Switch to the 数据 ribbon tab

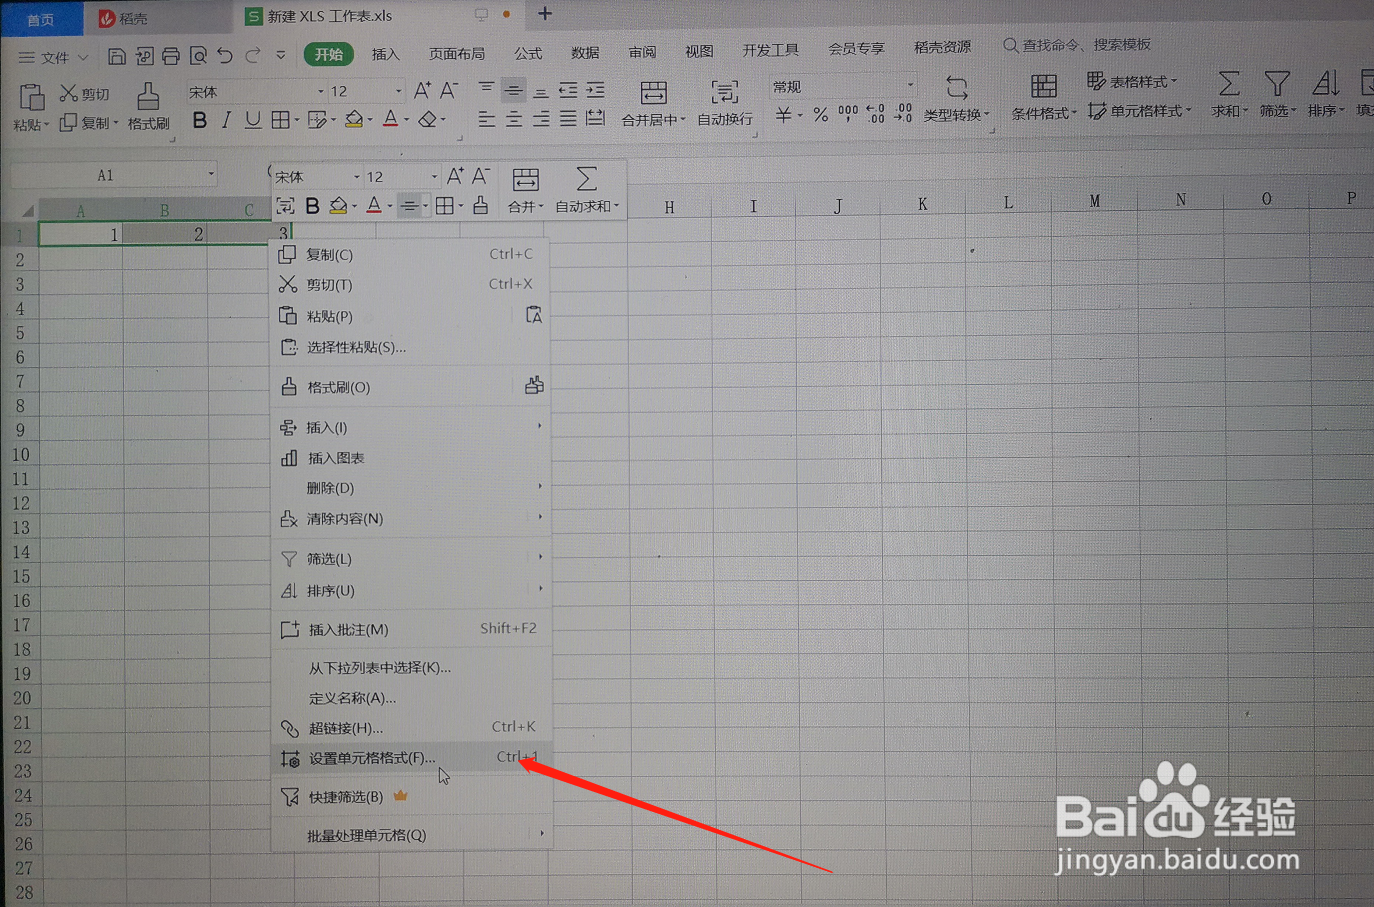click(584, 54)
